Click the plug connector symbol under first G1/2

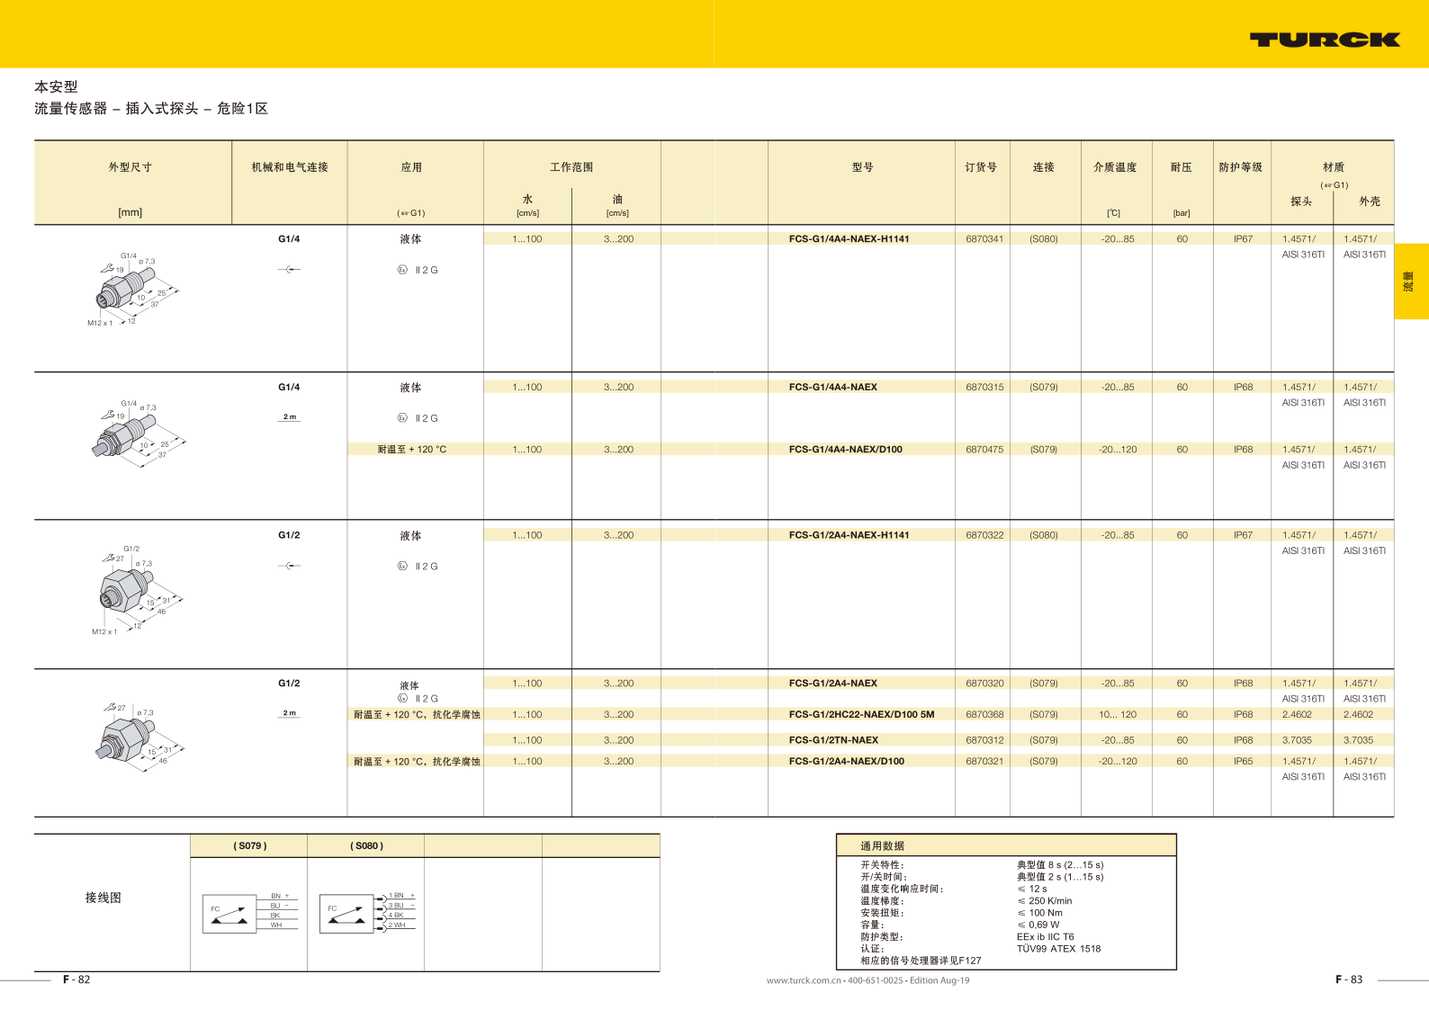(x=289, y=566)
